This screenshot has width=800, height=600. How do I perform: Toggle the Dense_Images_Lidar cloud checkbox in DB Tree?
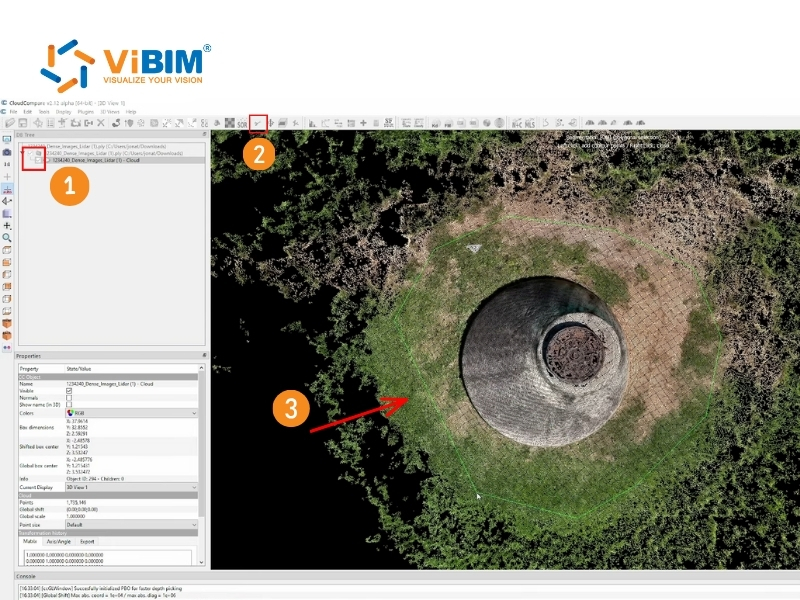(37, 161)
